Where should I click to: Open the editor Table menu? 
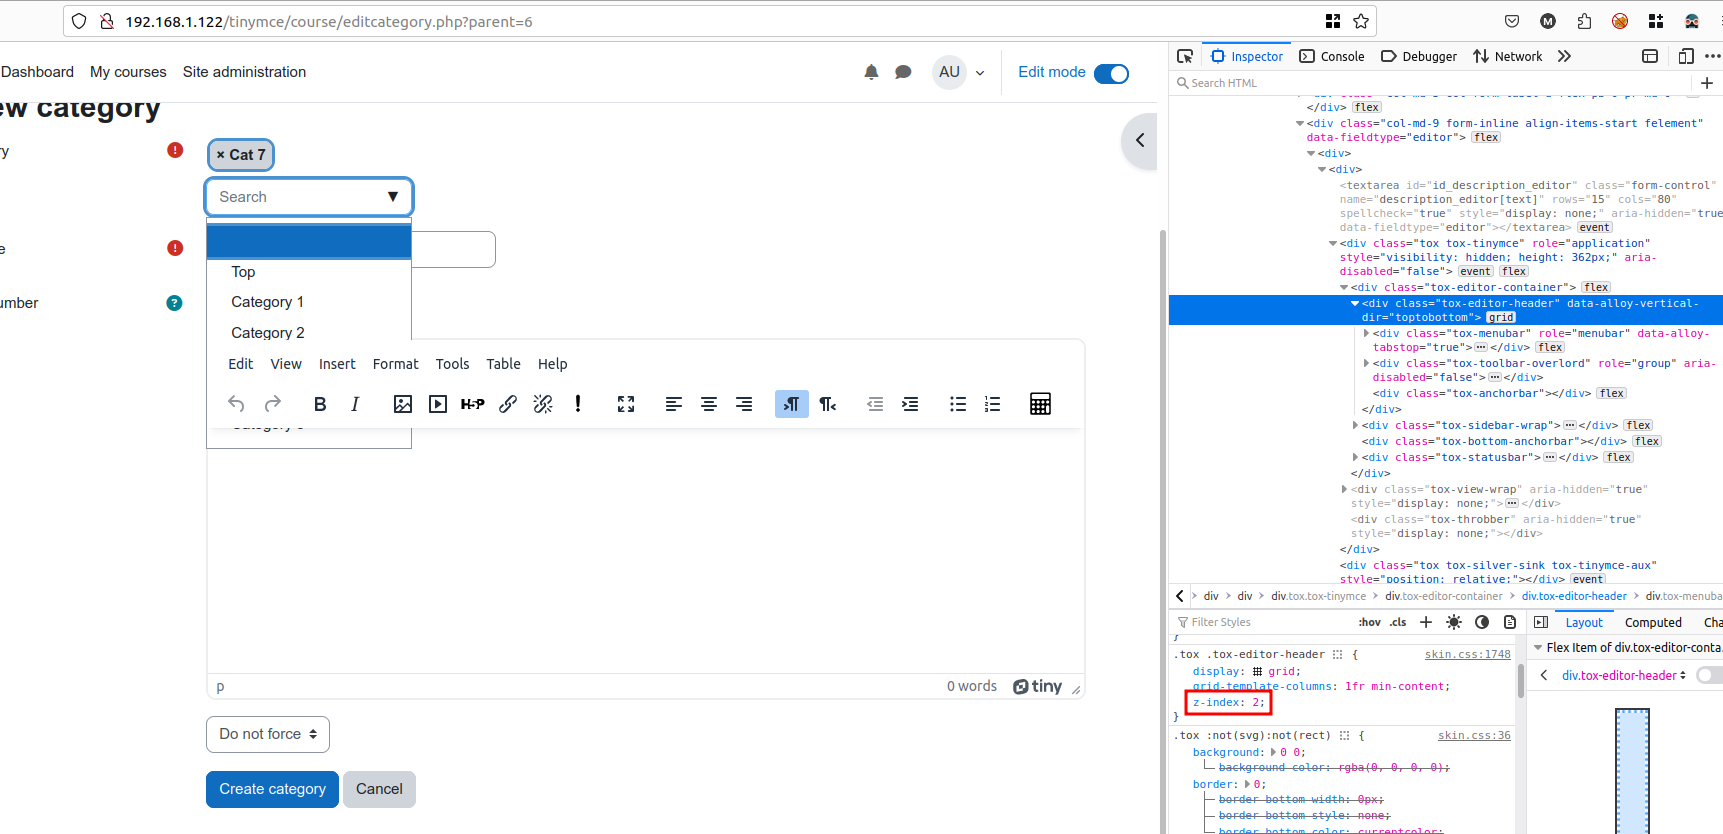coord(503,364)
